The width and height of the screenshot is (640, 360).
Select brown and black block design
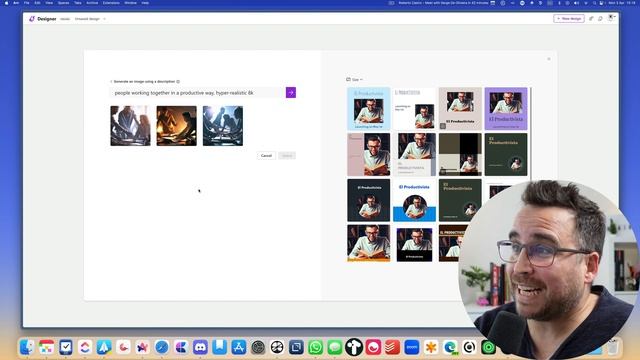[x=460, y=154]
